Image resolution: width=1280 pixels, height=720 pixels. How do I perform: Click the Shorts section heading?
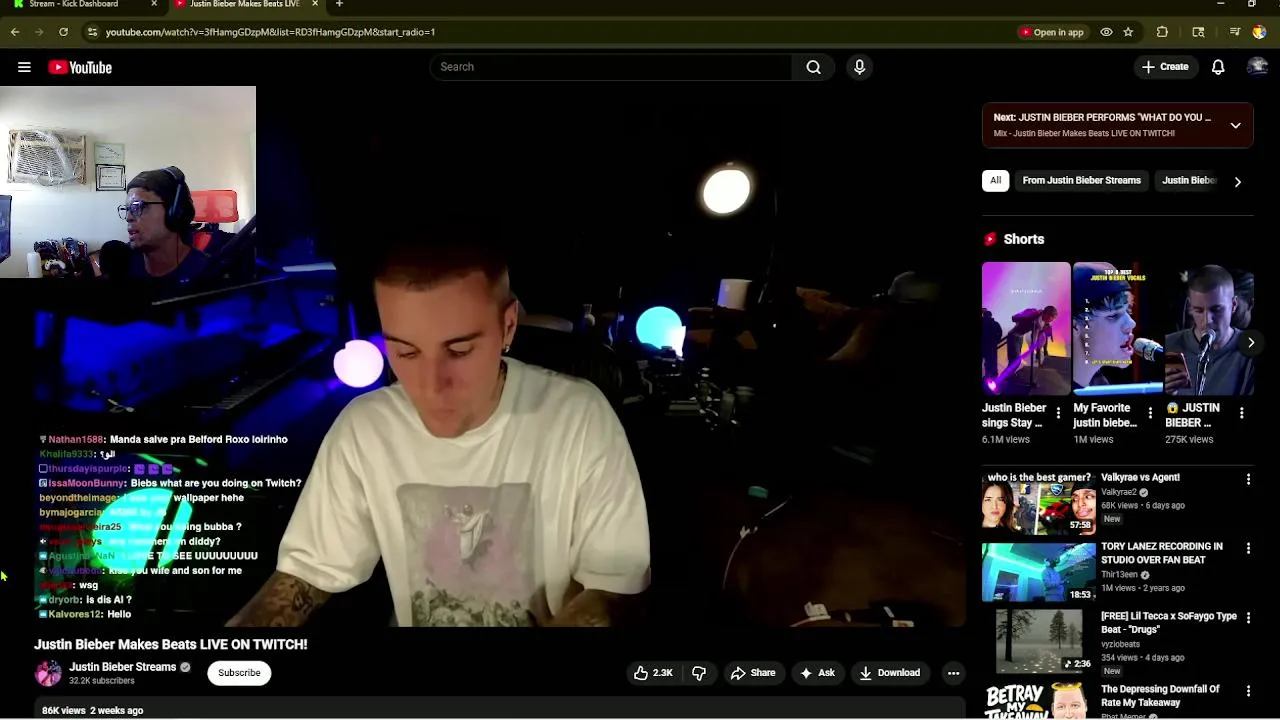[x=1023, y=239]
